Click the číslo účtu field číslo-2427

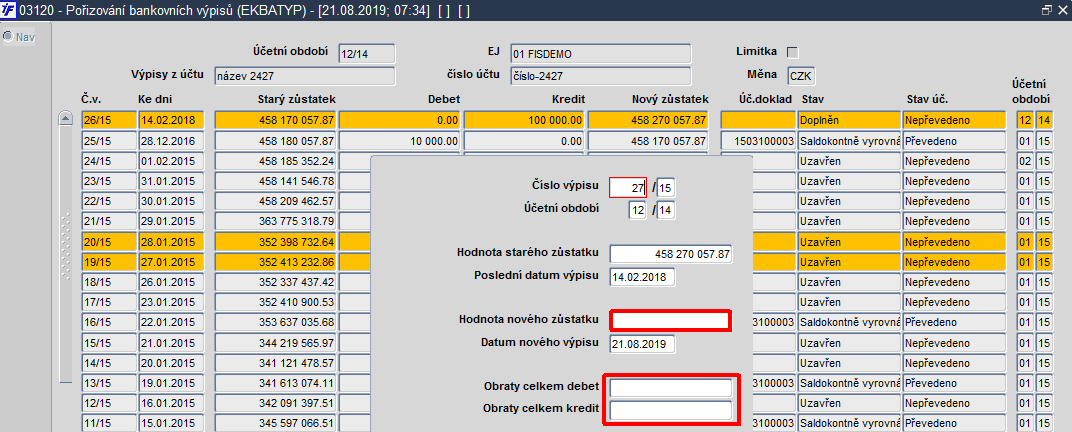[x=600, y=77]
